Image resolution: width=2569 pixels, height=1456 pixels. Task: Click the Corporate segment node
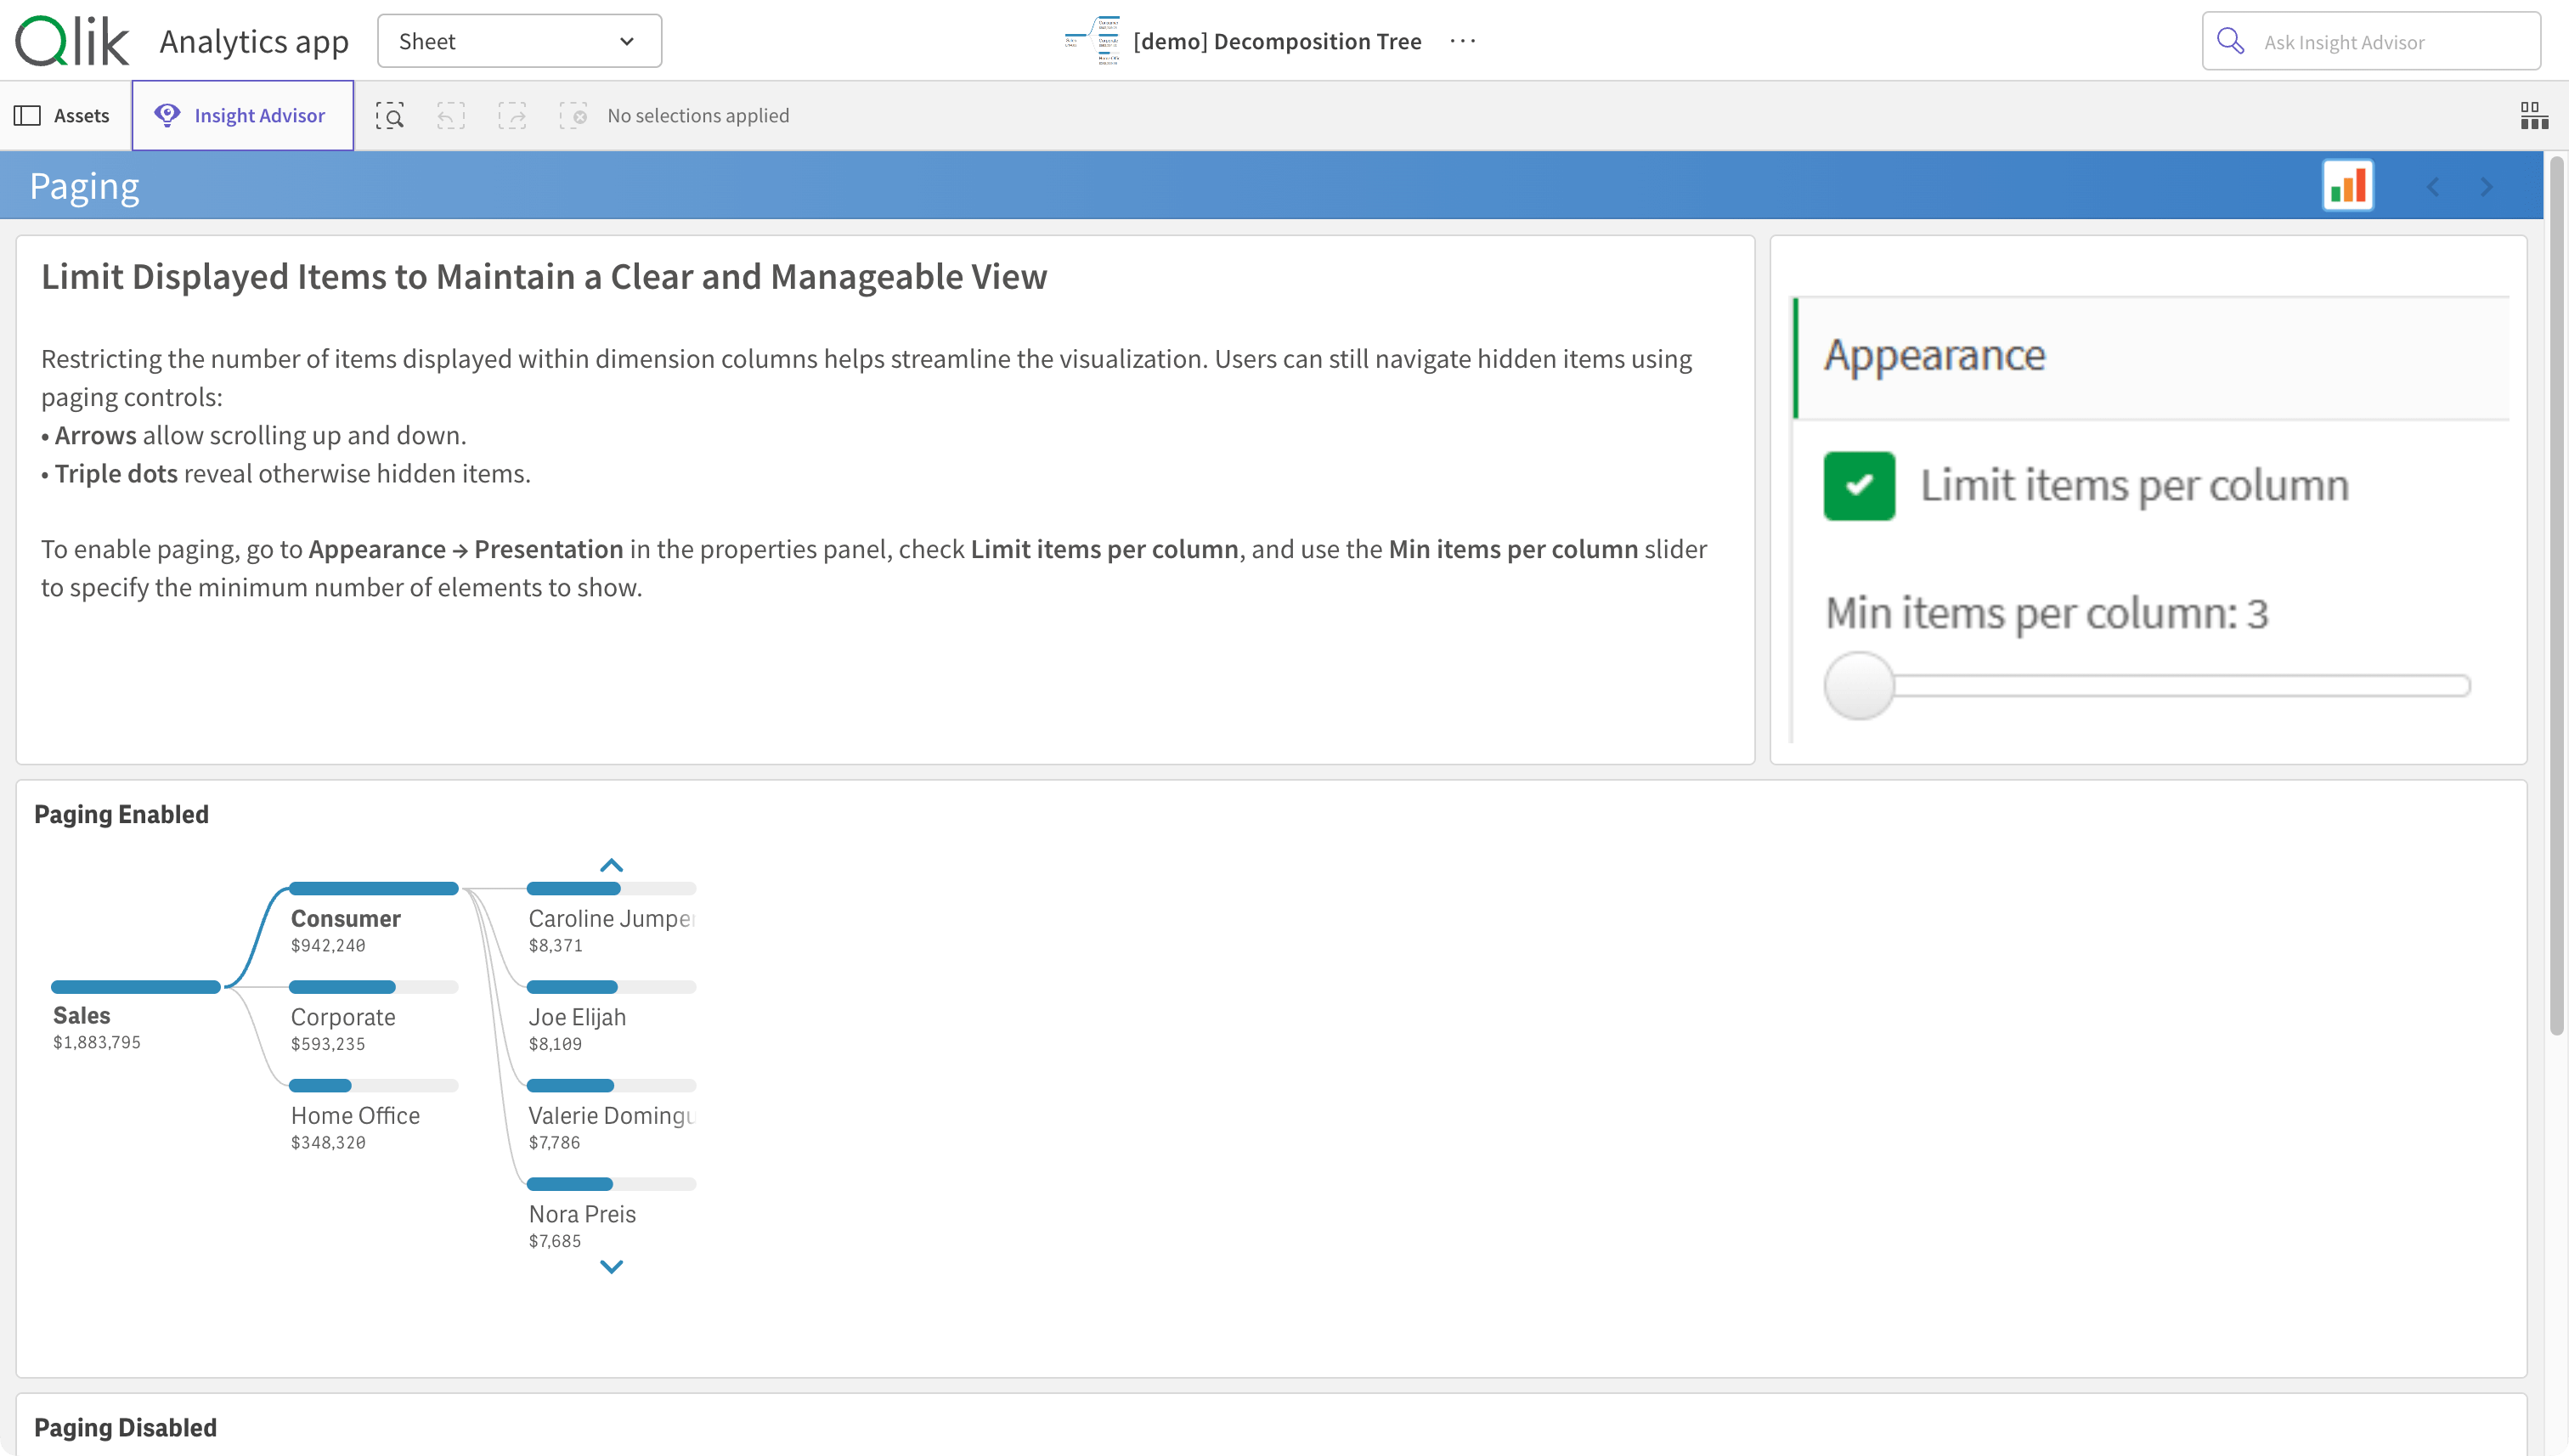coord(343,1017)
